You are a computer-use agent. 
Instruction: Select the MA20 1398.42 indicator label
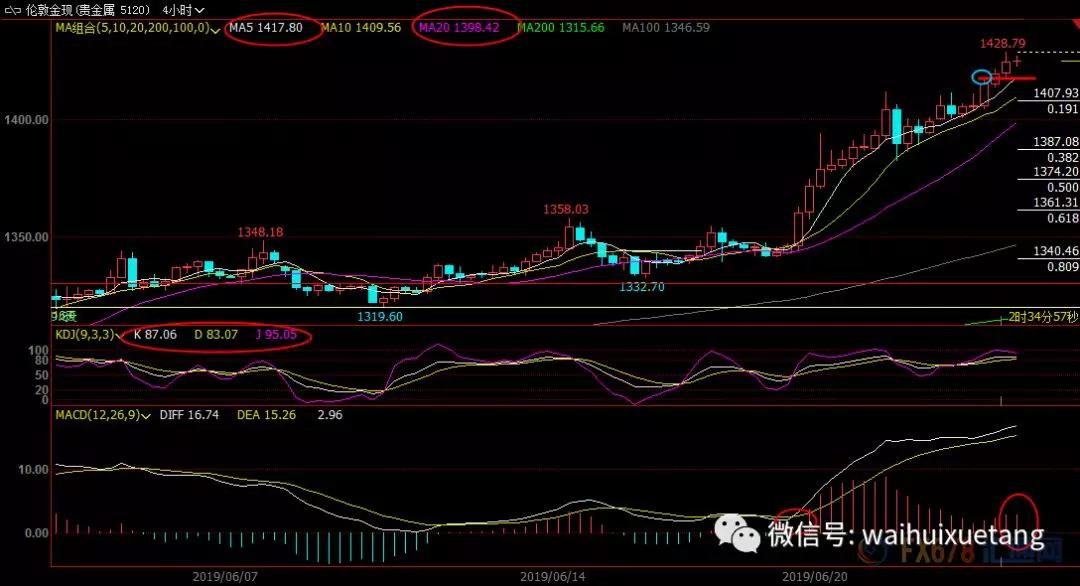458,28
